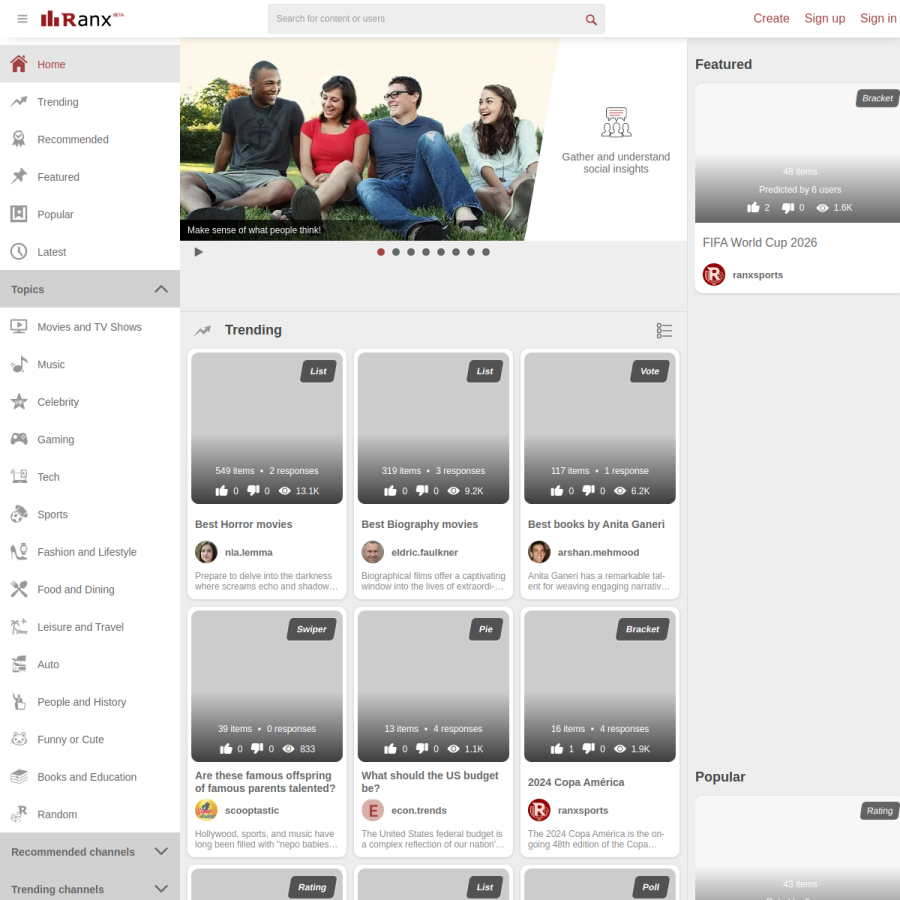Like the 2024 Copa América card
Screen dimensions: 900x900
[557, 748]
